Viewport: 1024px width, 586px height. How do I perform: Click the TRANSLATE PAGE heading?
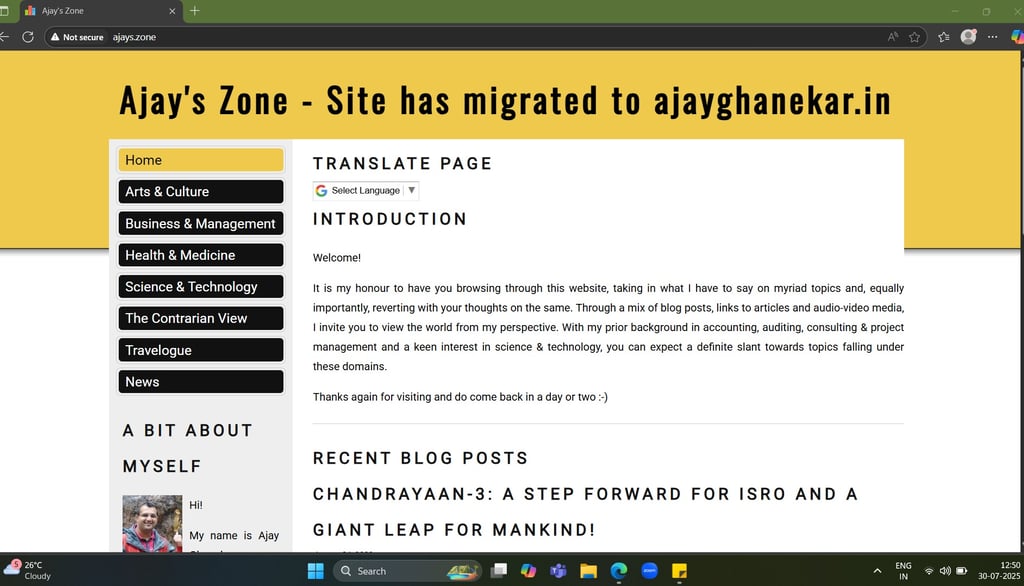click(402, 163)
